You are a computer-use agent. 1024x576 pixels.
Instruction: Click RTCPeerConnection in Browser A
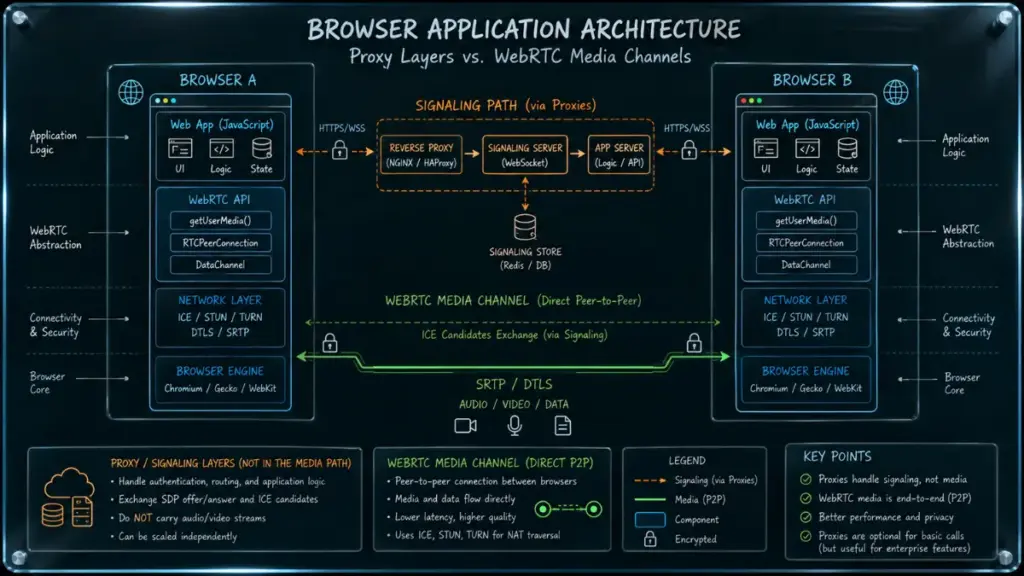[221, 243]
